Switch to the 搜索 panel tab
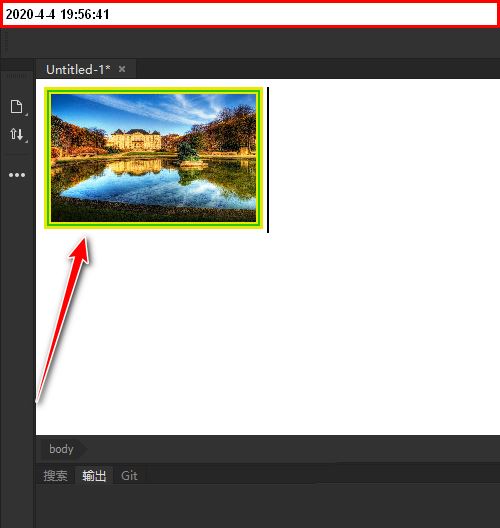 click(x=56, y=475)
